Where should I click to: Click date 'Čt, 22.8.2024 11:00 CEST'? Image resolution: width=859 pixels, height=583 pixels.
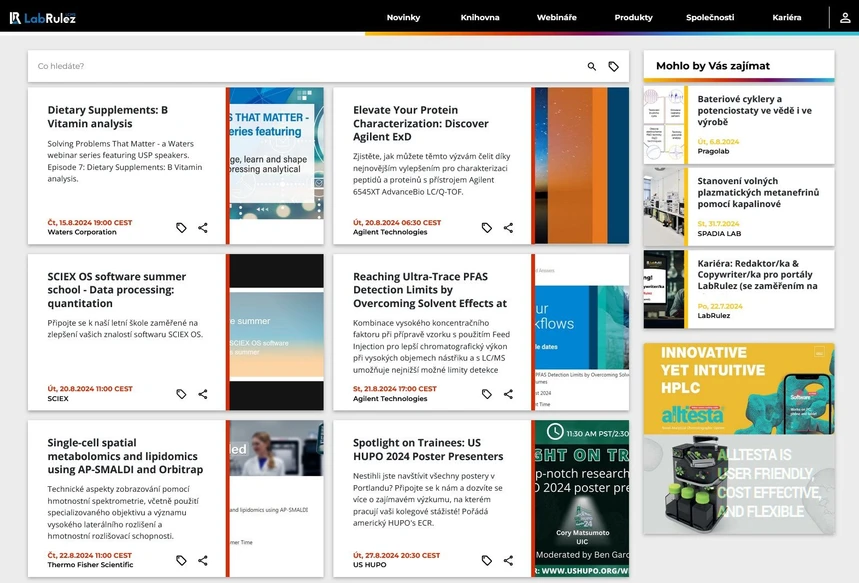click(x=90, y=555)
